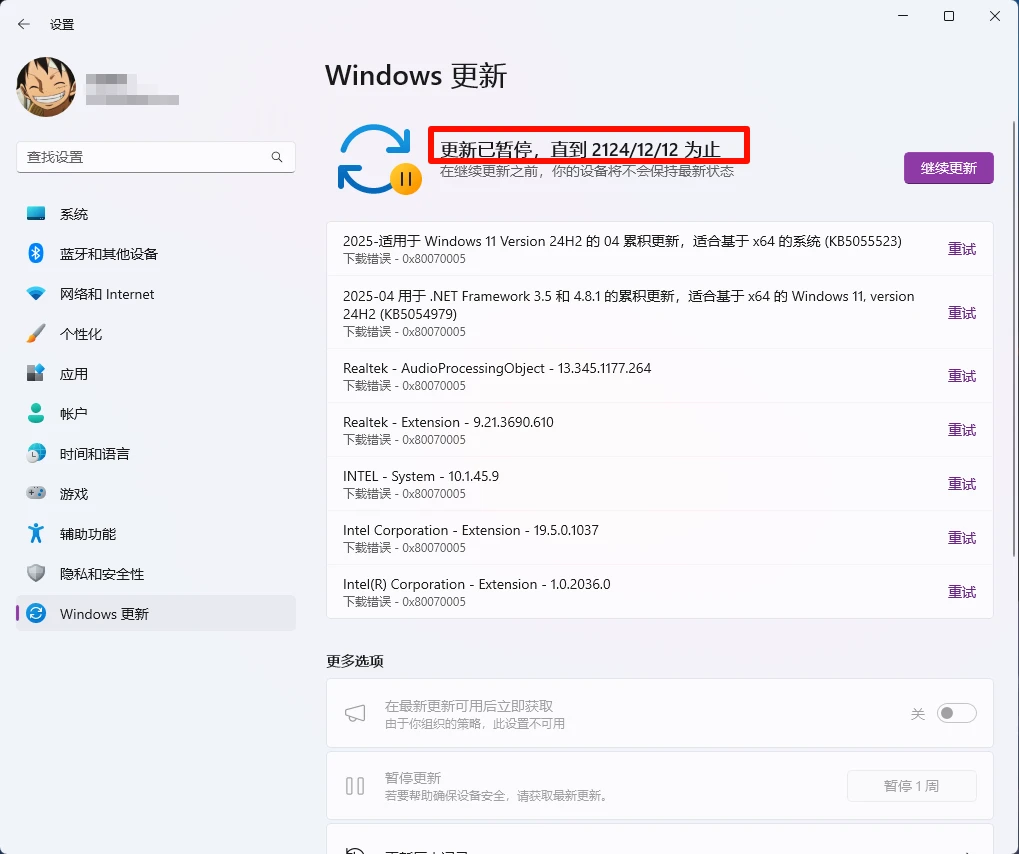The height and width of the screenshot is (854, 1019).
Task: Click the 查找设置 search field
Action: point(155,157)
